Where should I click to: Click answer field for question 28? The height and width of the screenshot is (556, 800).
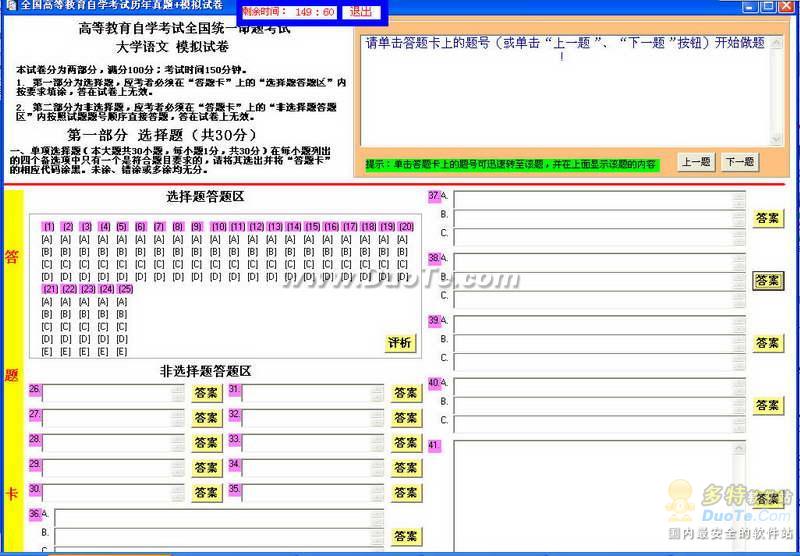click(x=113, y=443)
